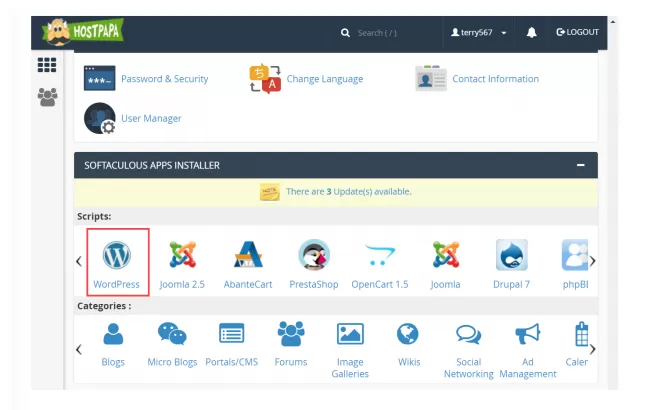This screenshot has width=666, height=410.
Task: Open the Micro Blogs category icon
Action: pyautogui.click(x=172, y=334)
